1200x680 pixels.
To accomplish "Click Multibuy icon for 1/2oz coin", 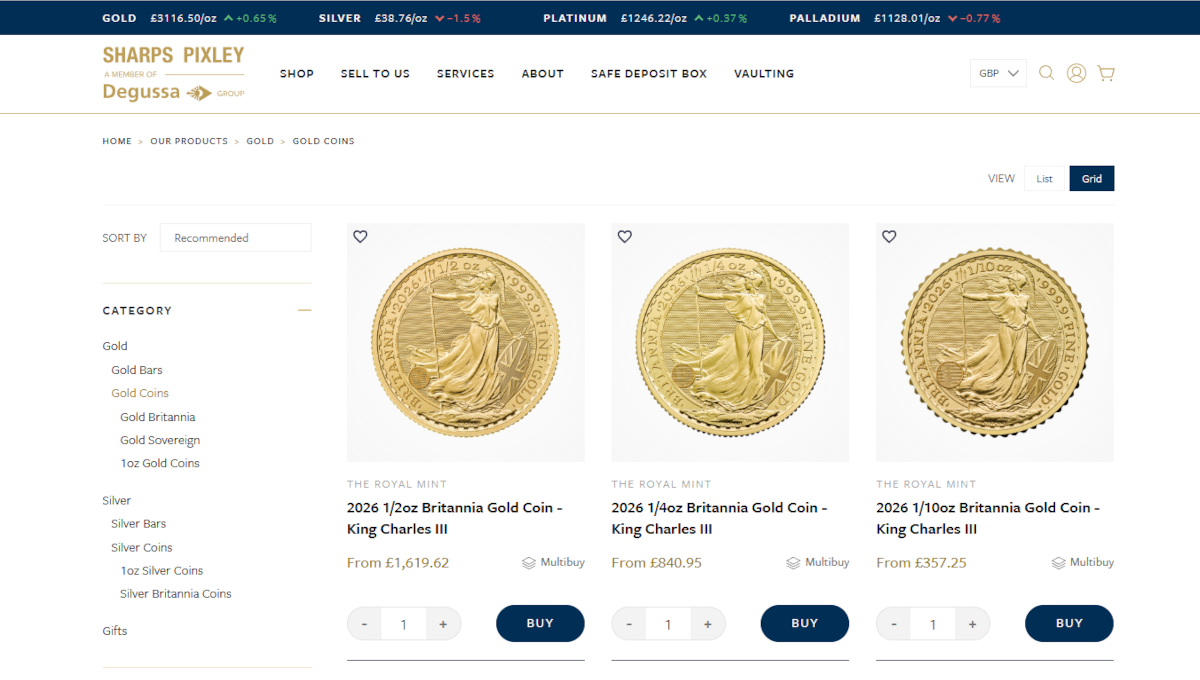I will tap(529, 563).
